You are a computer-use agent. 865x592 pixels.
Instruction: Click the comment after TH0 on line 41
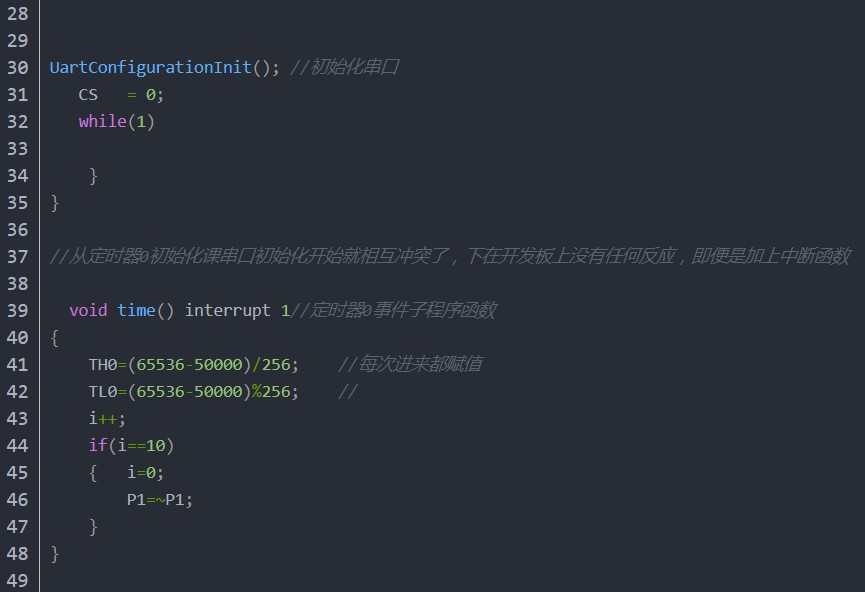[410, 364]
